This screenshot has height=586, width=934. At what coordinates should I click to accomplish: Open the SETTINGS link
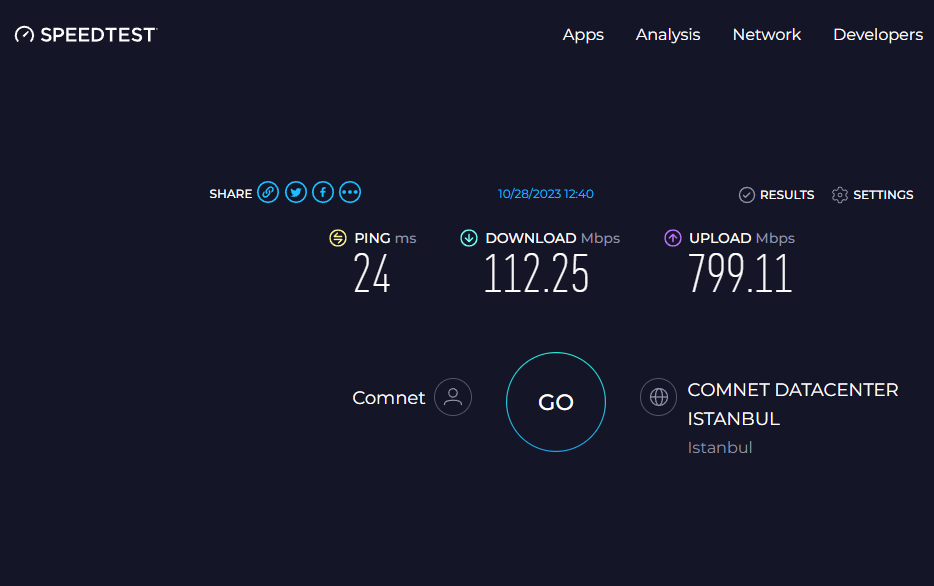pos(883,195)
